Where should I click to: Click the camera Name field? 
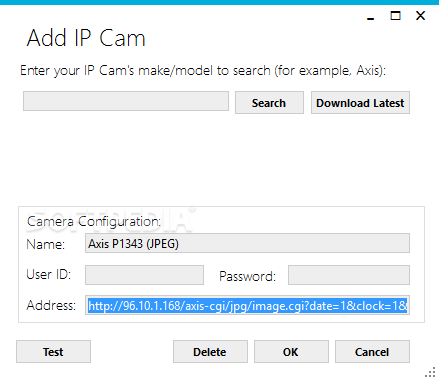[x=247, y=243]
